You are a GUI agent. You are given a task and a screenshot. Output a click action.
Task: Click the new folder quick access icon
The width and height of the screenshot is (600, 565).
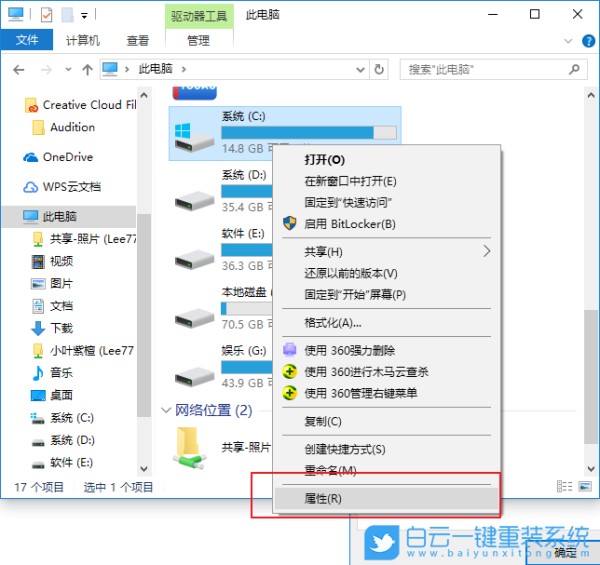click(67, 15)
